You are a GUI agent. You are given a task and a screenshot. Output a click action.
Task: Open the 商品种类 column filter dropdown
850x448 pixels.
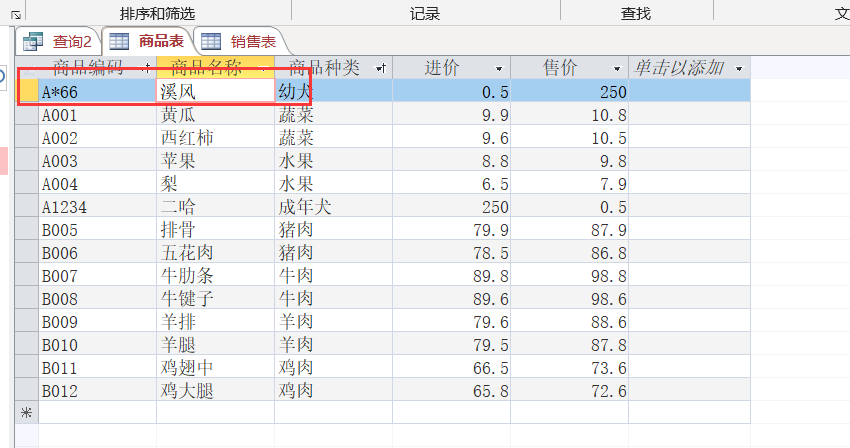coord(381,68)
